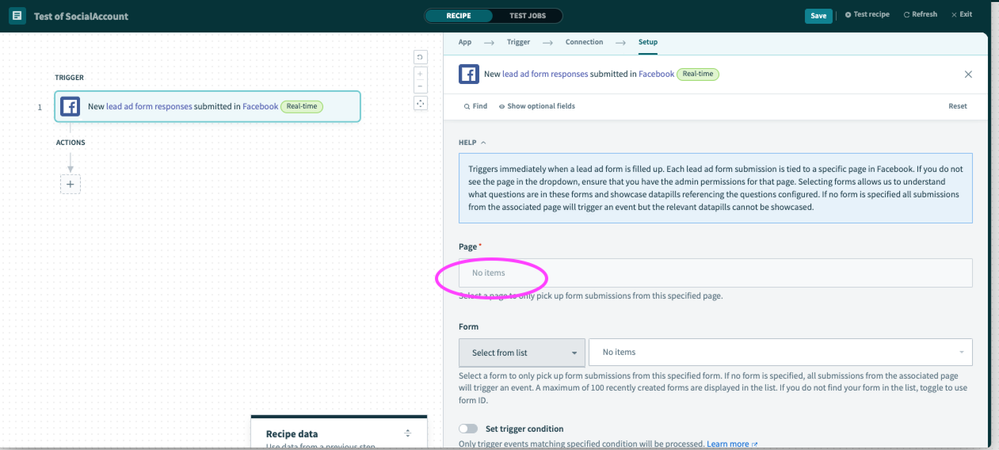The height and width of the screenshot is (450, 999).
Task: Open the Select from list mode dropdown
Action: [x=522, y=352]
